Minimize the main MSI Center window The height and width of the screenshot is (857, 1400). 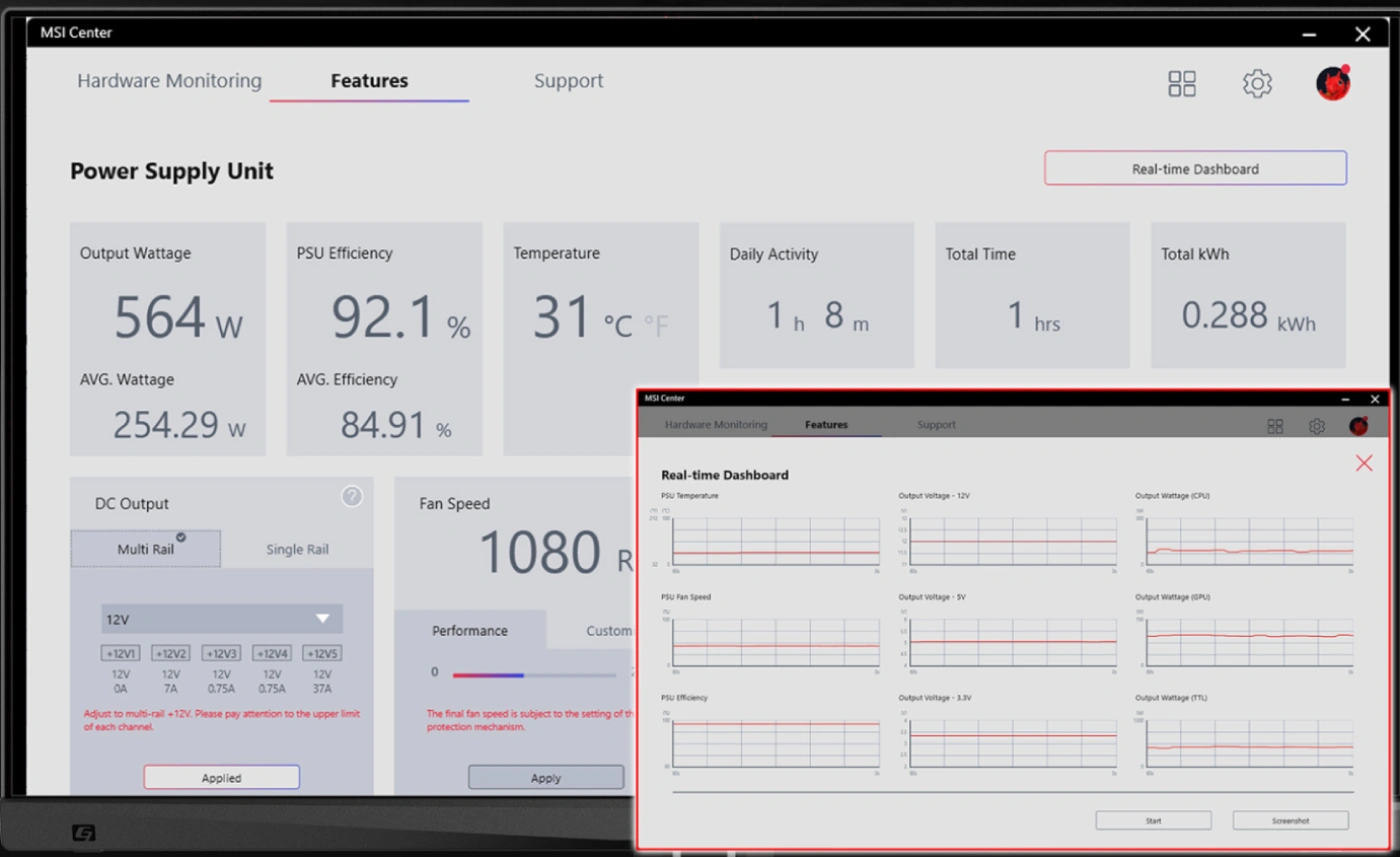coord(1309,35)
